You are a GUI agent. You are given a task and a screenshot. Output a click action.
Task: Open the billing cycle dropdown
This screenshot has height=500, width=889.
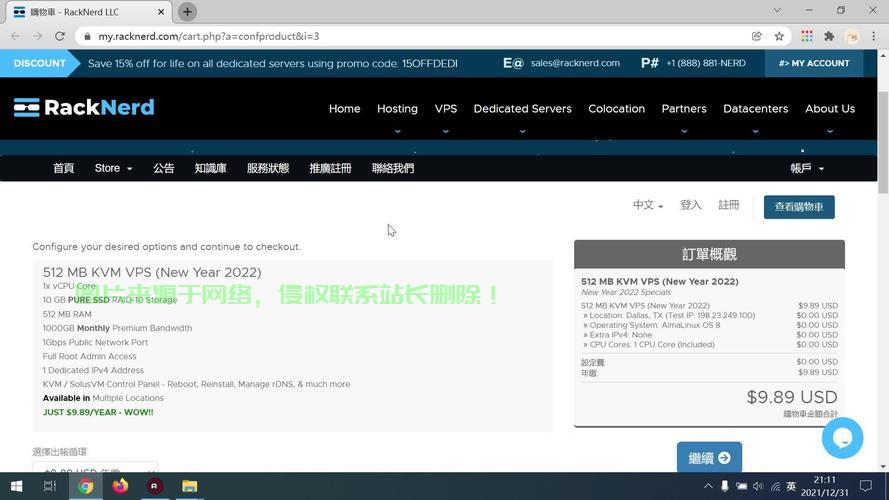point(95,470)
